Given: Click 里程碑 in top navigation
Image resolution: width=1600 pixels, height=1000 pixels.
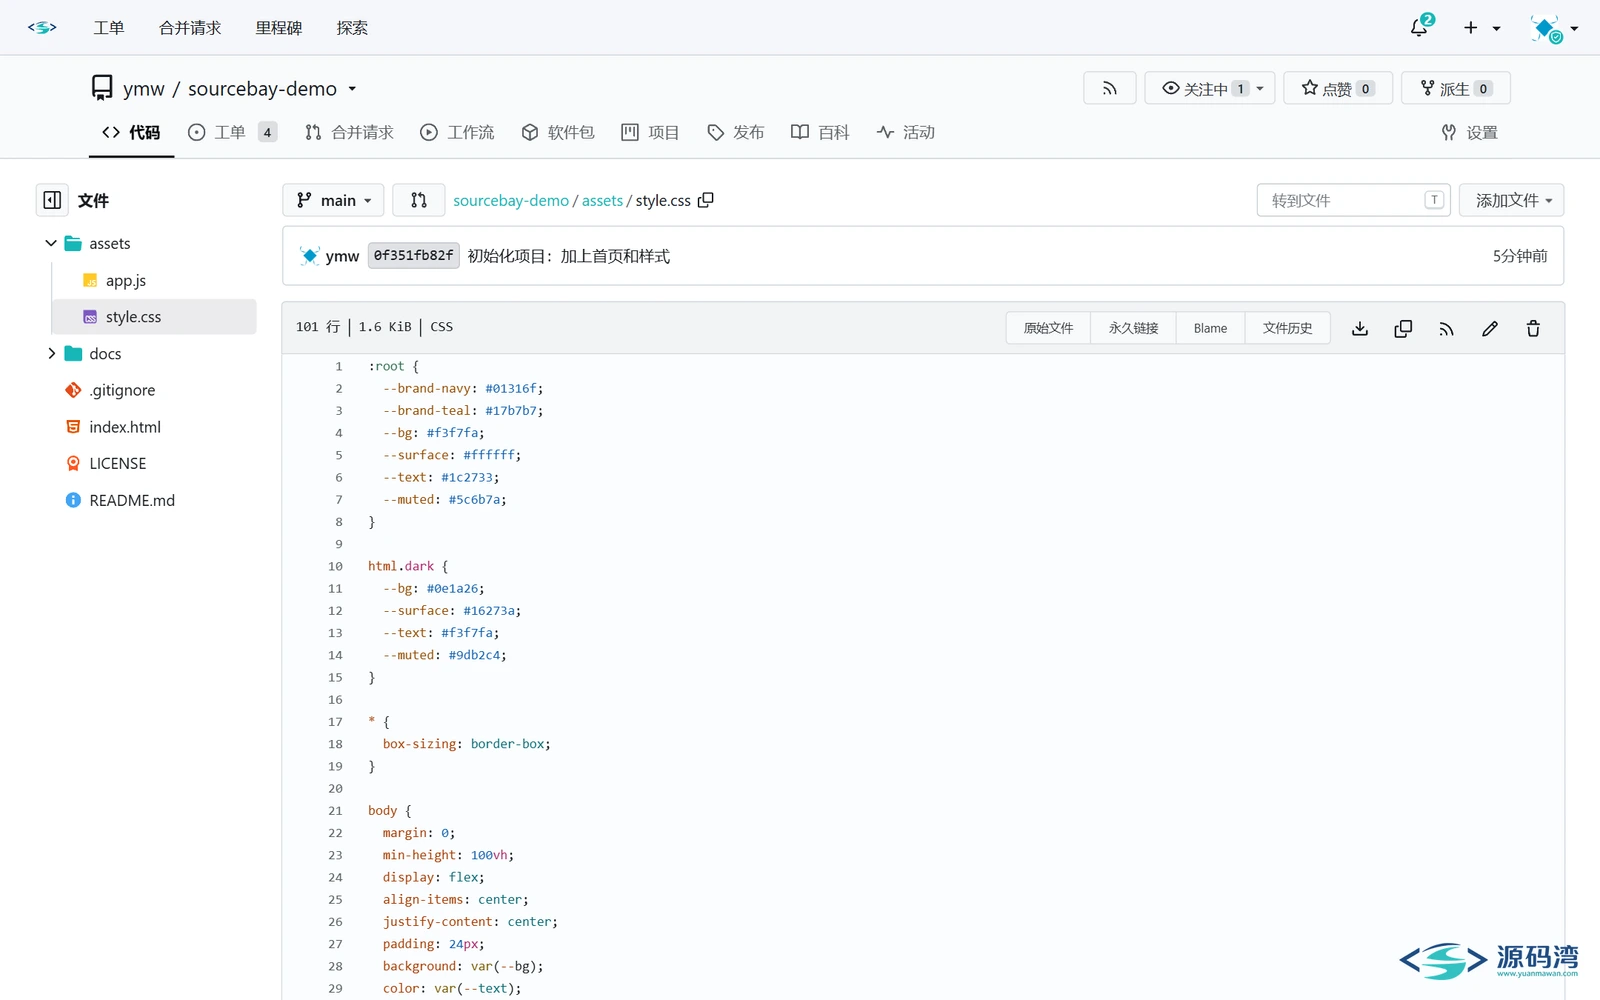Looking at the screenshot, I should pos(279,28).
